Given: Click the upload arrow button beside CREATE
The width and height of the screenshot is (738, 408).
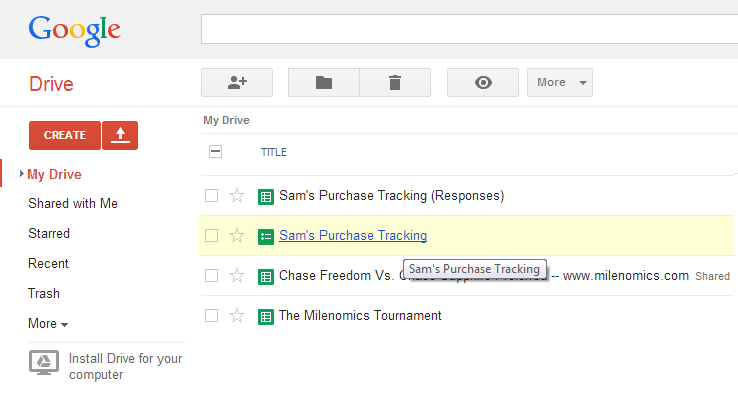Looking at the screenshot, I should click(120, 136).
